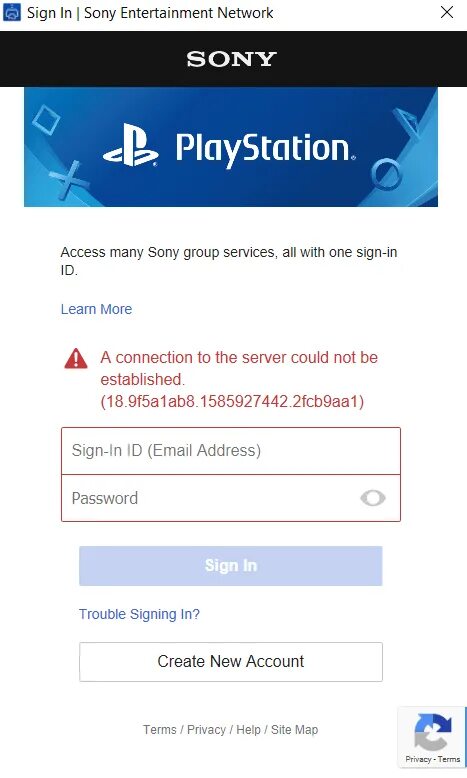This screenshot has width=467, height=778.
Task: Focus the Sign-In ID email address field
Action: [231, 451]
